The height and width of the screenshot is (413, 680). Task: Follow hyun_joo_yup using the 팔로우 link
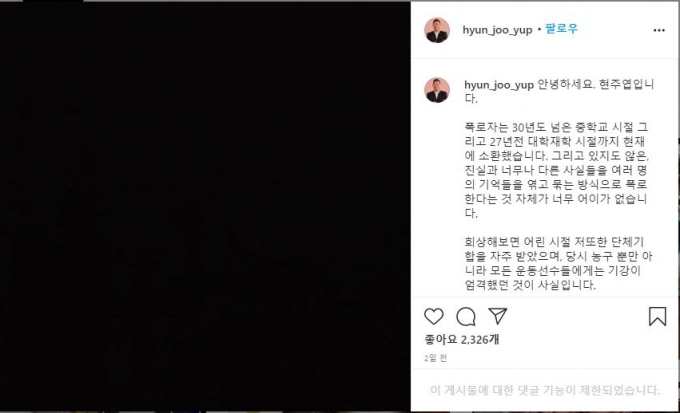(x=562, y=30)
